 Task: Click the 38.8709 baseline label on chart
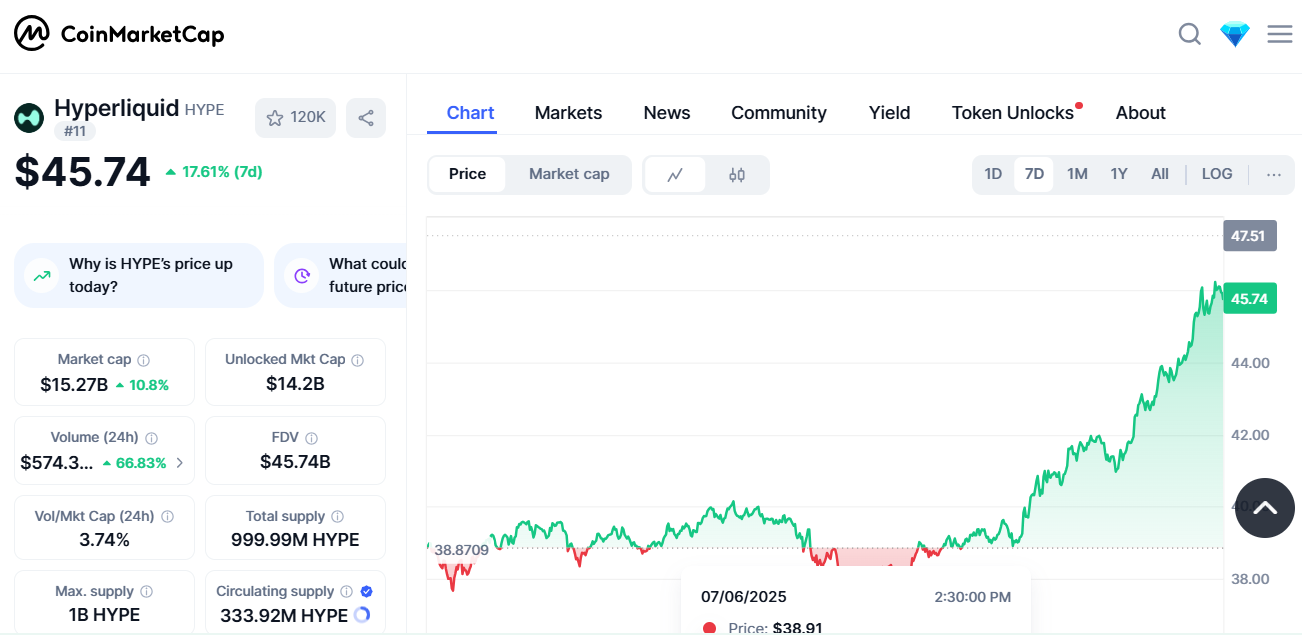point(461,549)
